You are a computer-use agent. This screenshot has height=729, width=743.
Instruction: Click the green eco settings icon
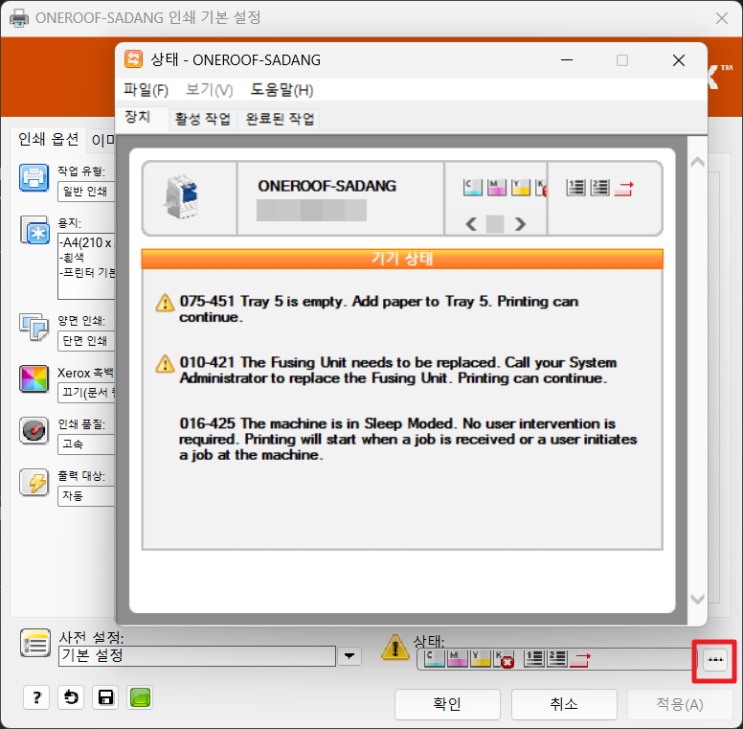pos(140,697)
